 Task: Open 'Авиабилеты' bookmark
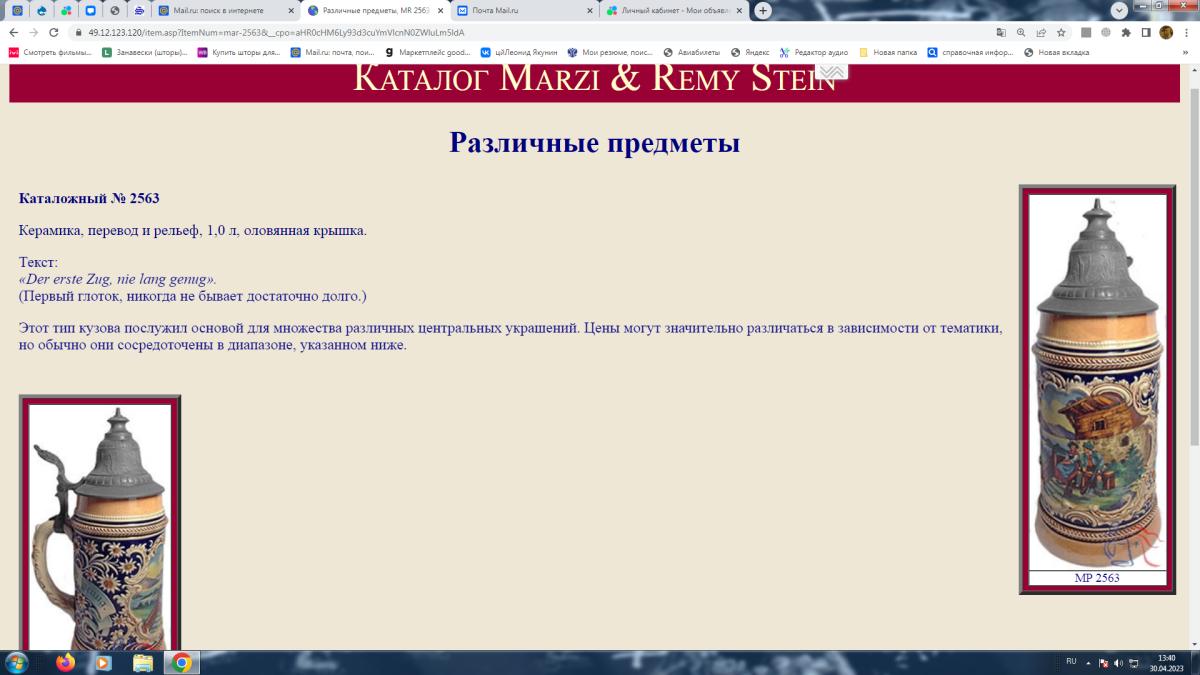(691, 52)
